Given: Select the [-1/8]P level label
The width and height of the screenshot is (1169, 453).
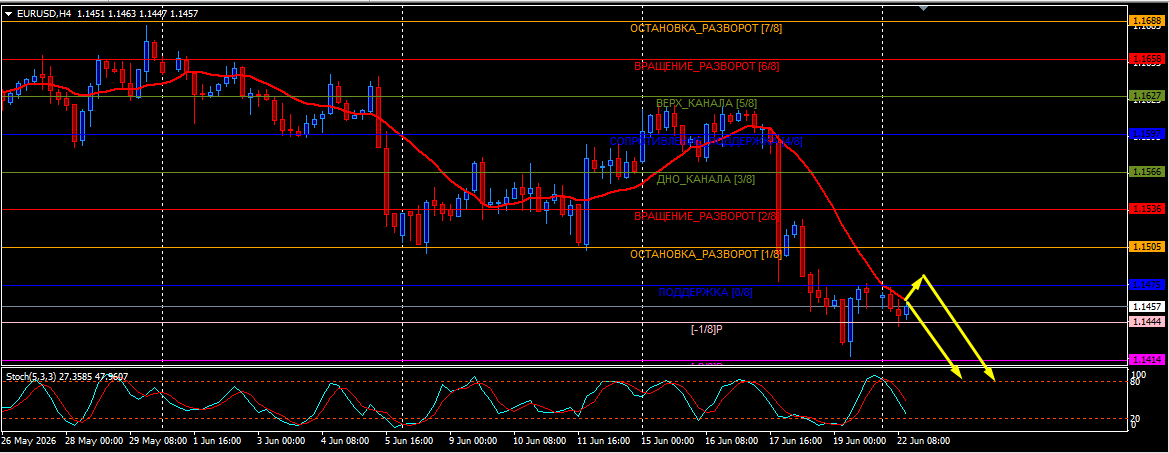Looking at the screenshot, I should [707, 329].
